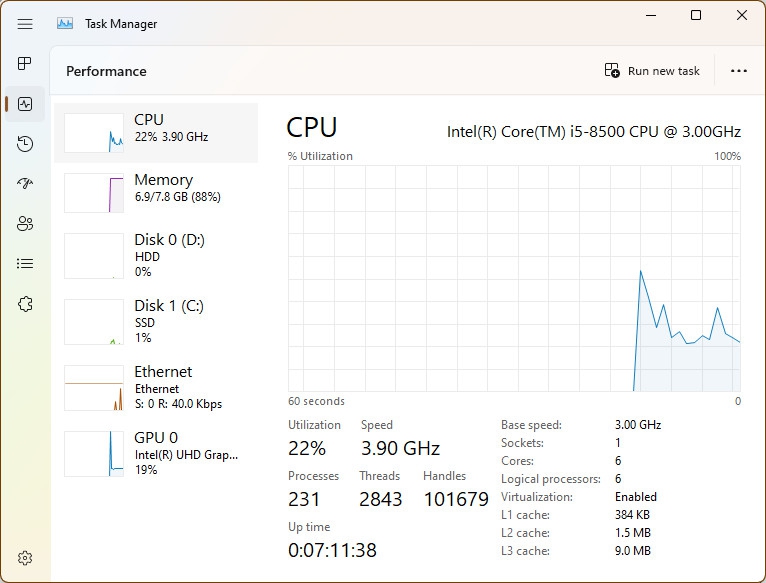The width and height of the screenshot is (766, 583).
Task: Maximize the Task Manager window
Action: (696, 15)
